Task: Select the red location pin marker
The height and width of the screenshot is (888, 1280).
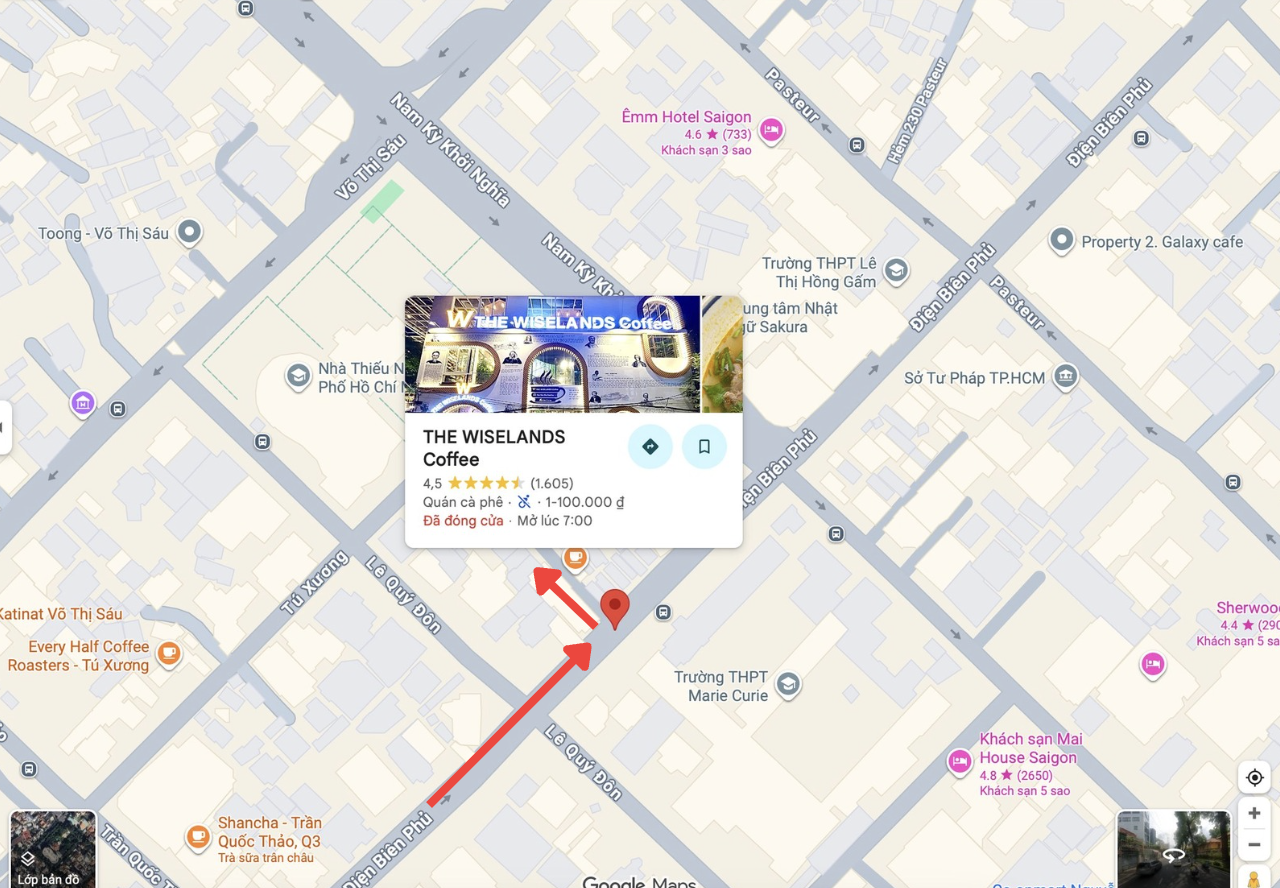Action: pyautogui.click(x=615, y=609)
